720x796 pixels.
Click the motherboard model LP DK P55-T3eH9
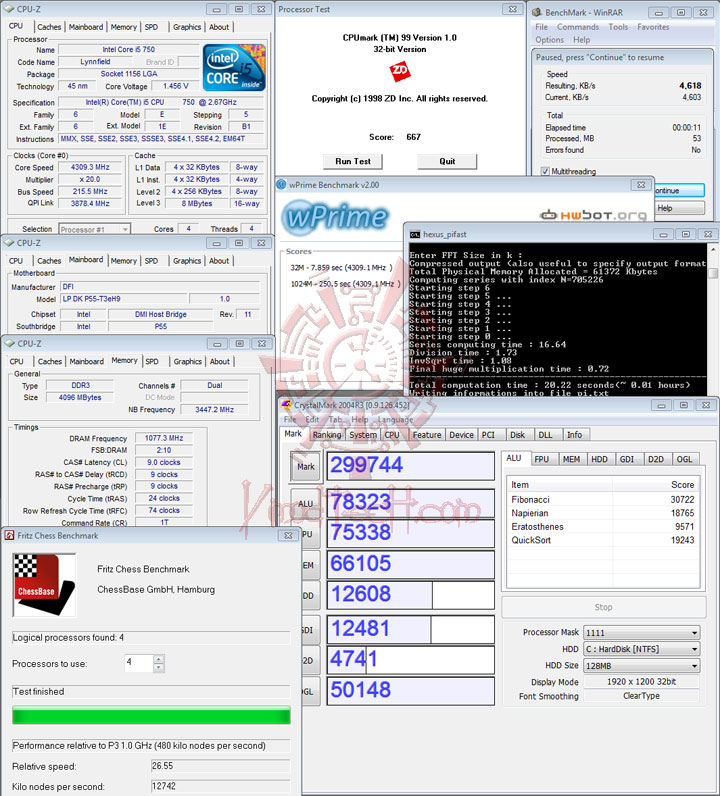[x=123, y=299]
